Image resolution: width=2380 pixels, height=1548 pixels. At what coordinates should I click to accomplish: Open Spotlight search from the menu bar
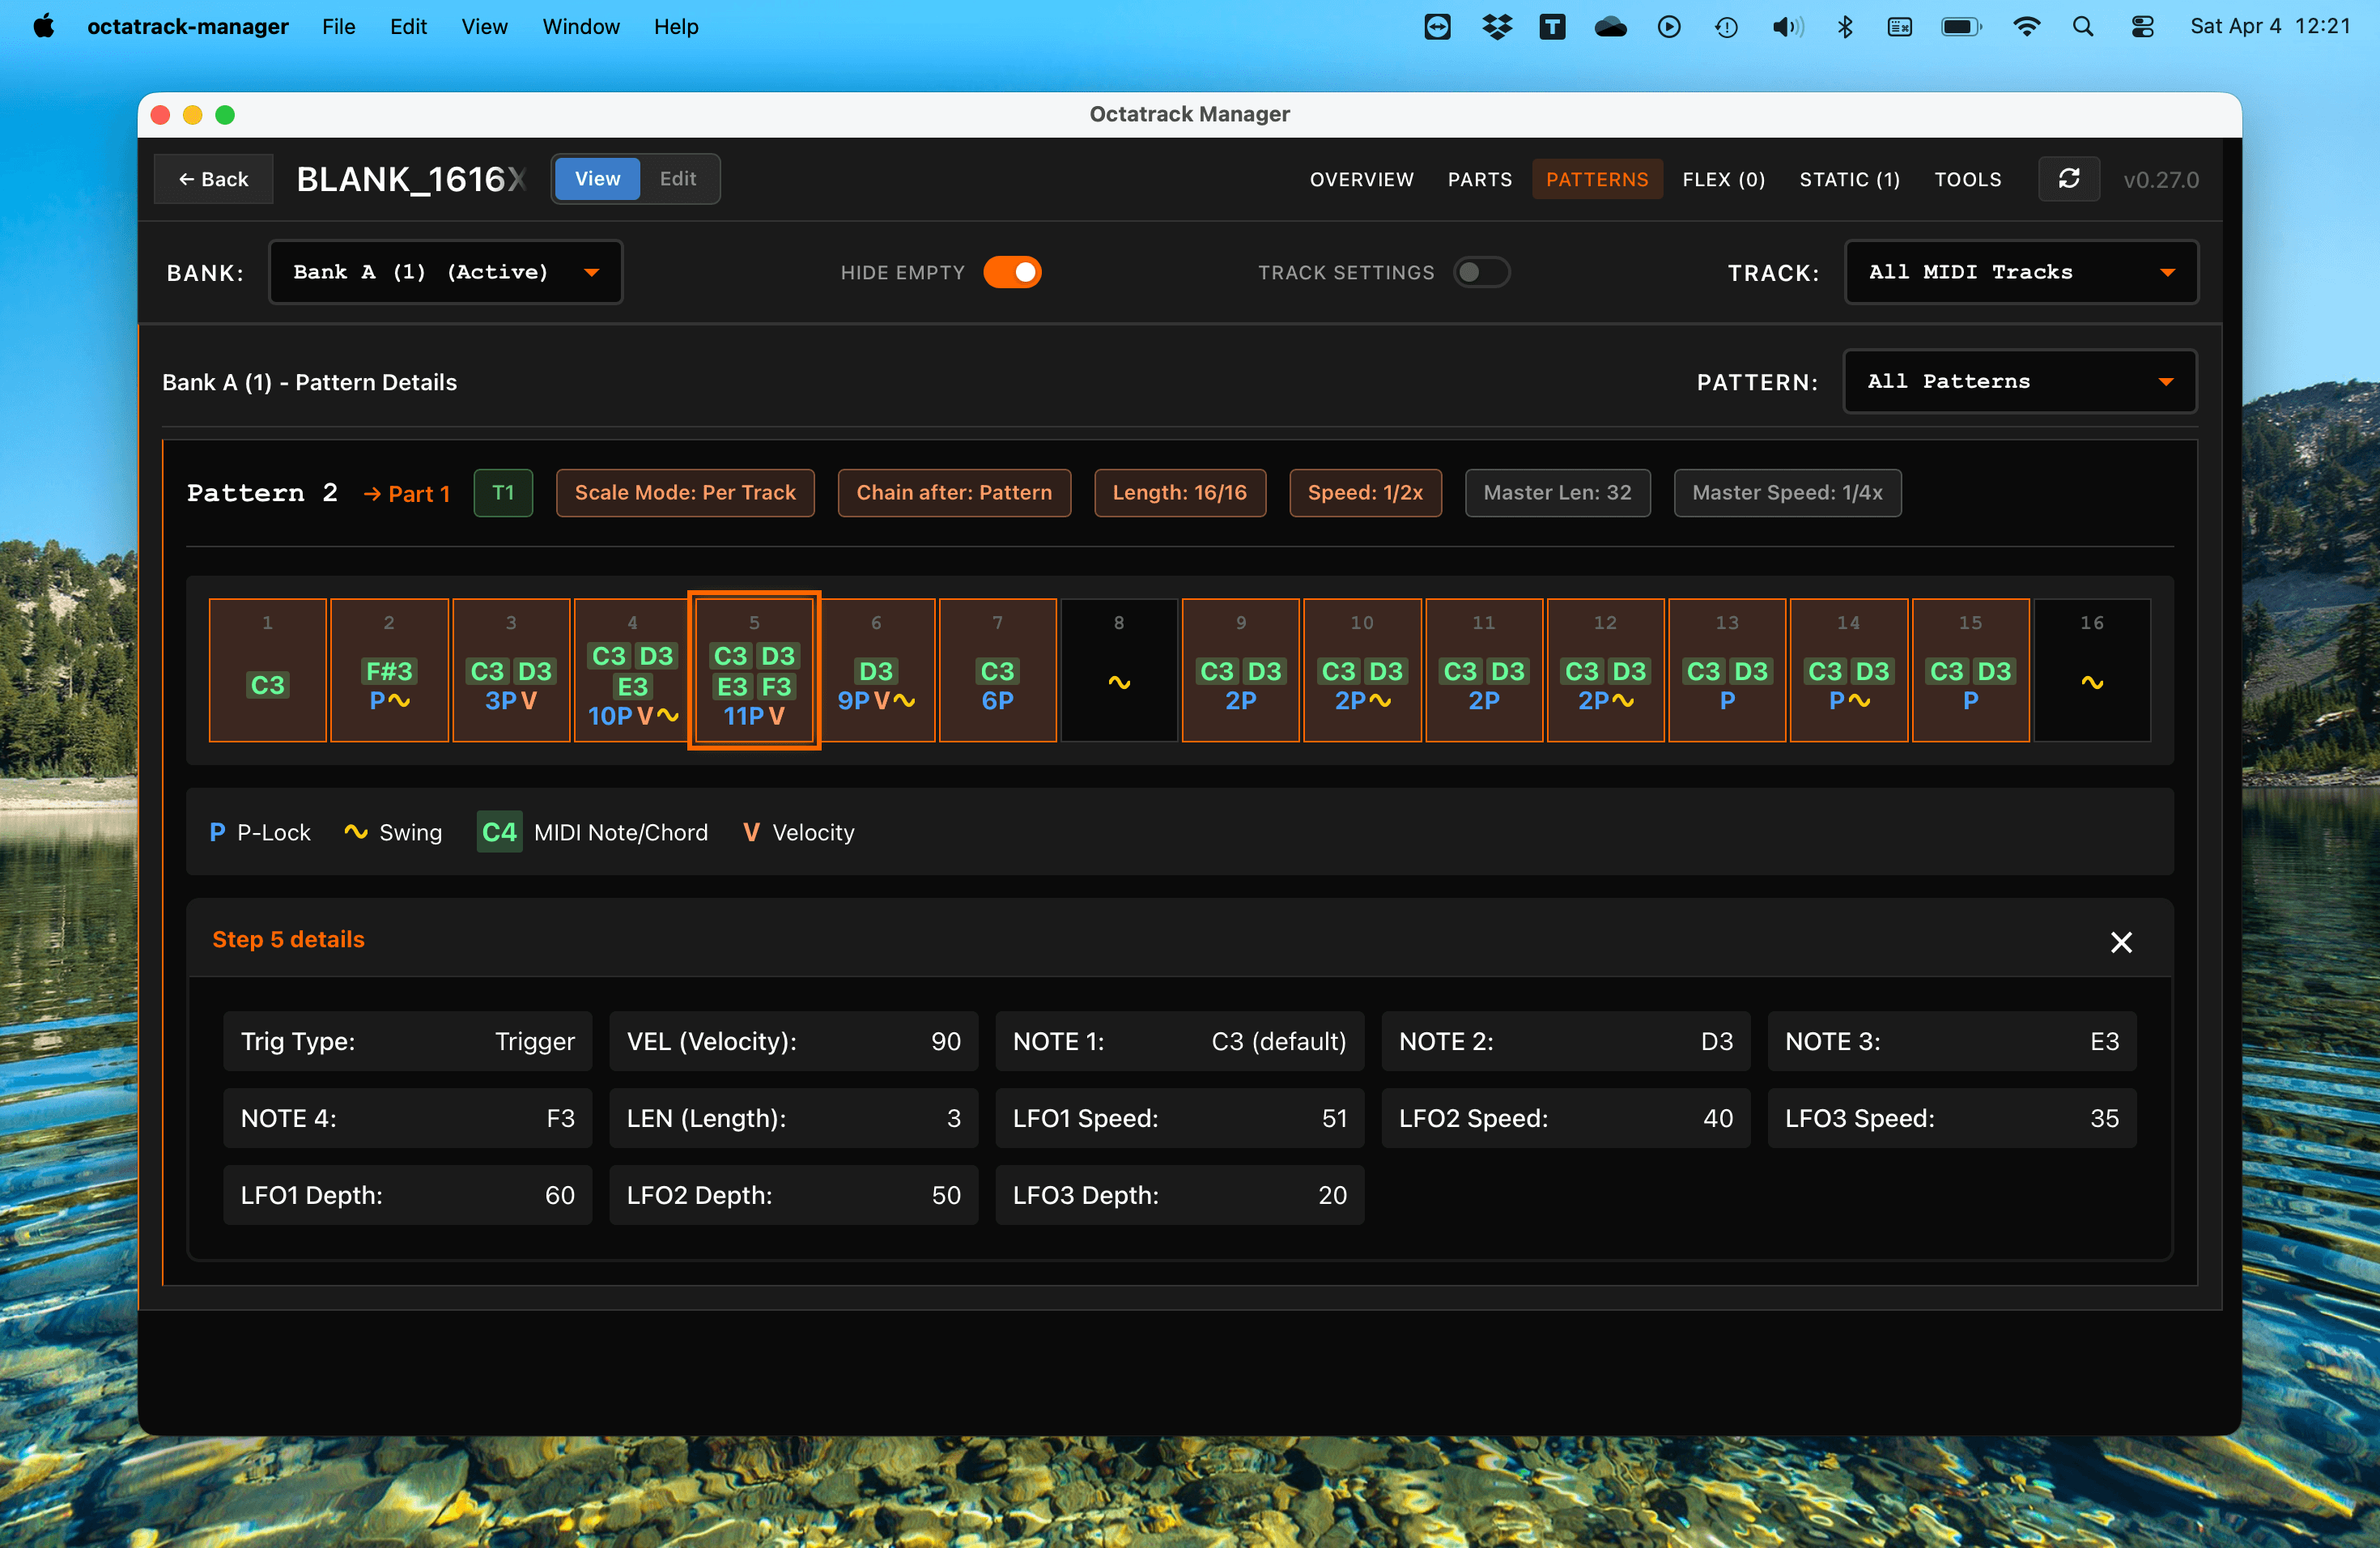(2083, 26)
